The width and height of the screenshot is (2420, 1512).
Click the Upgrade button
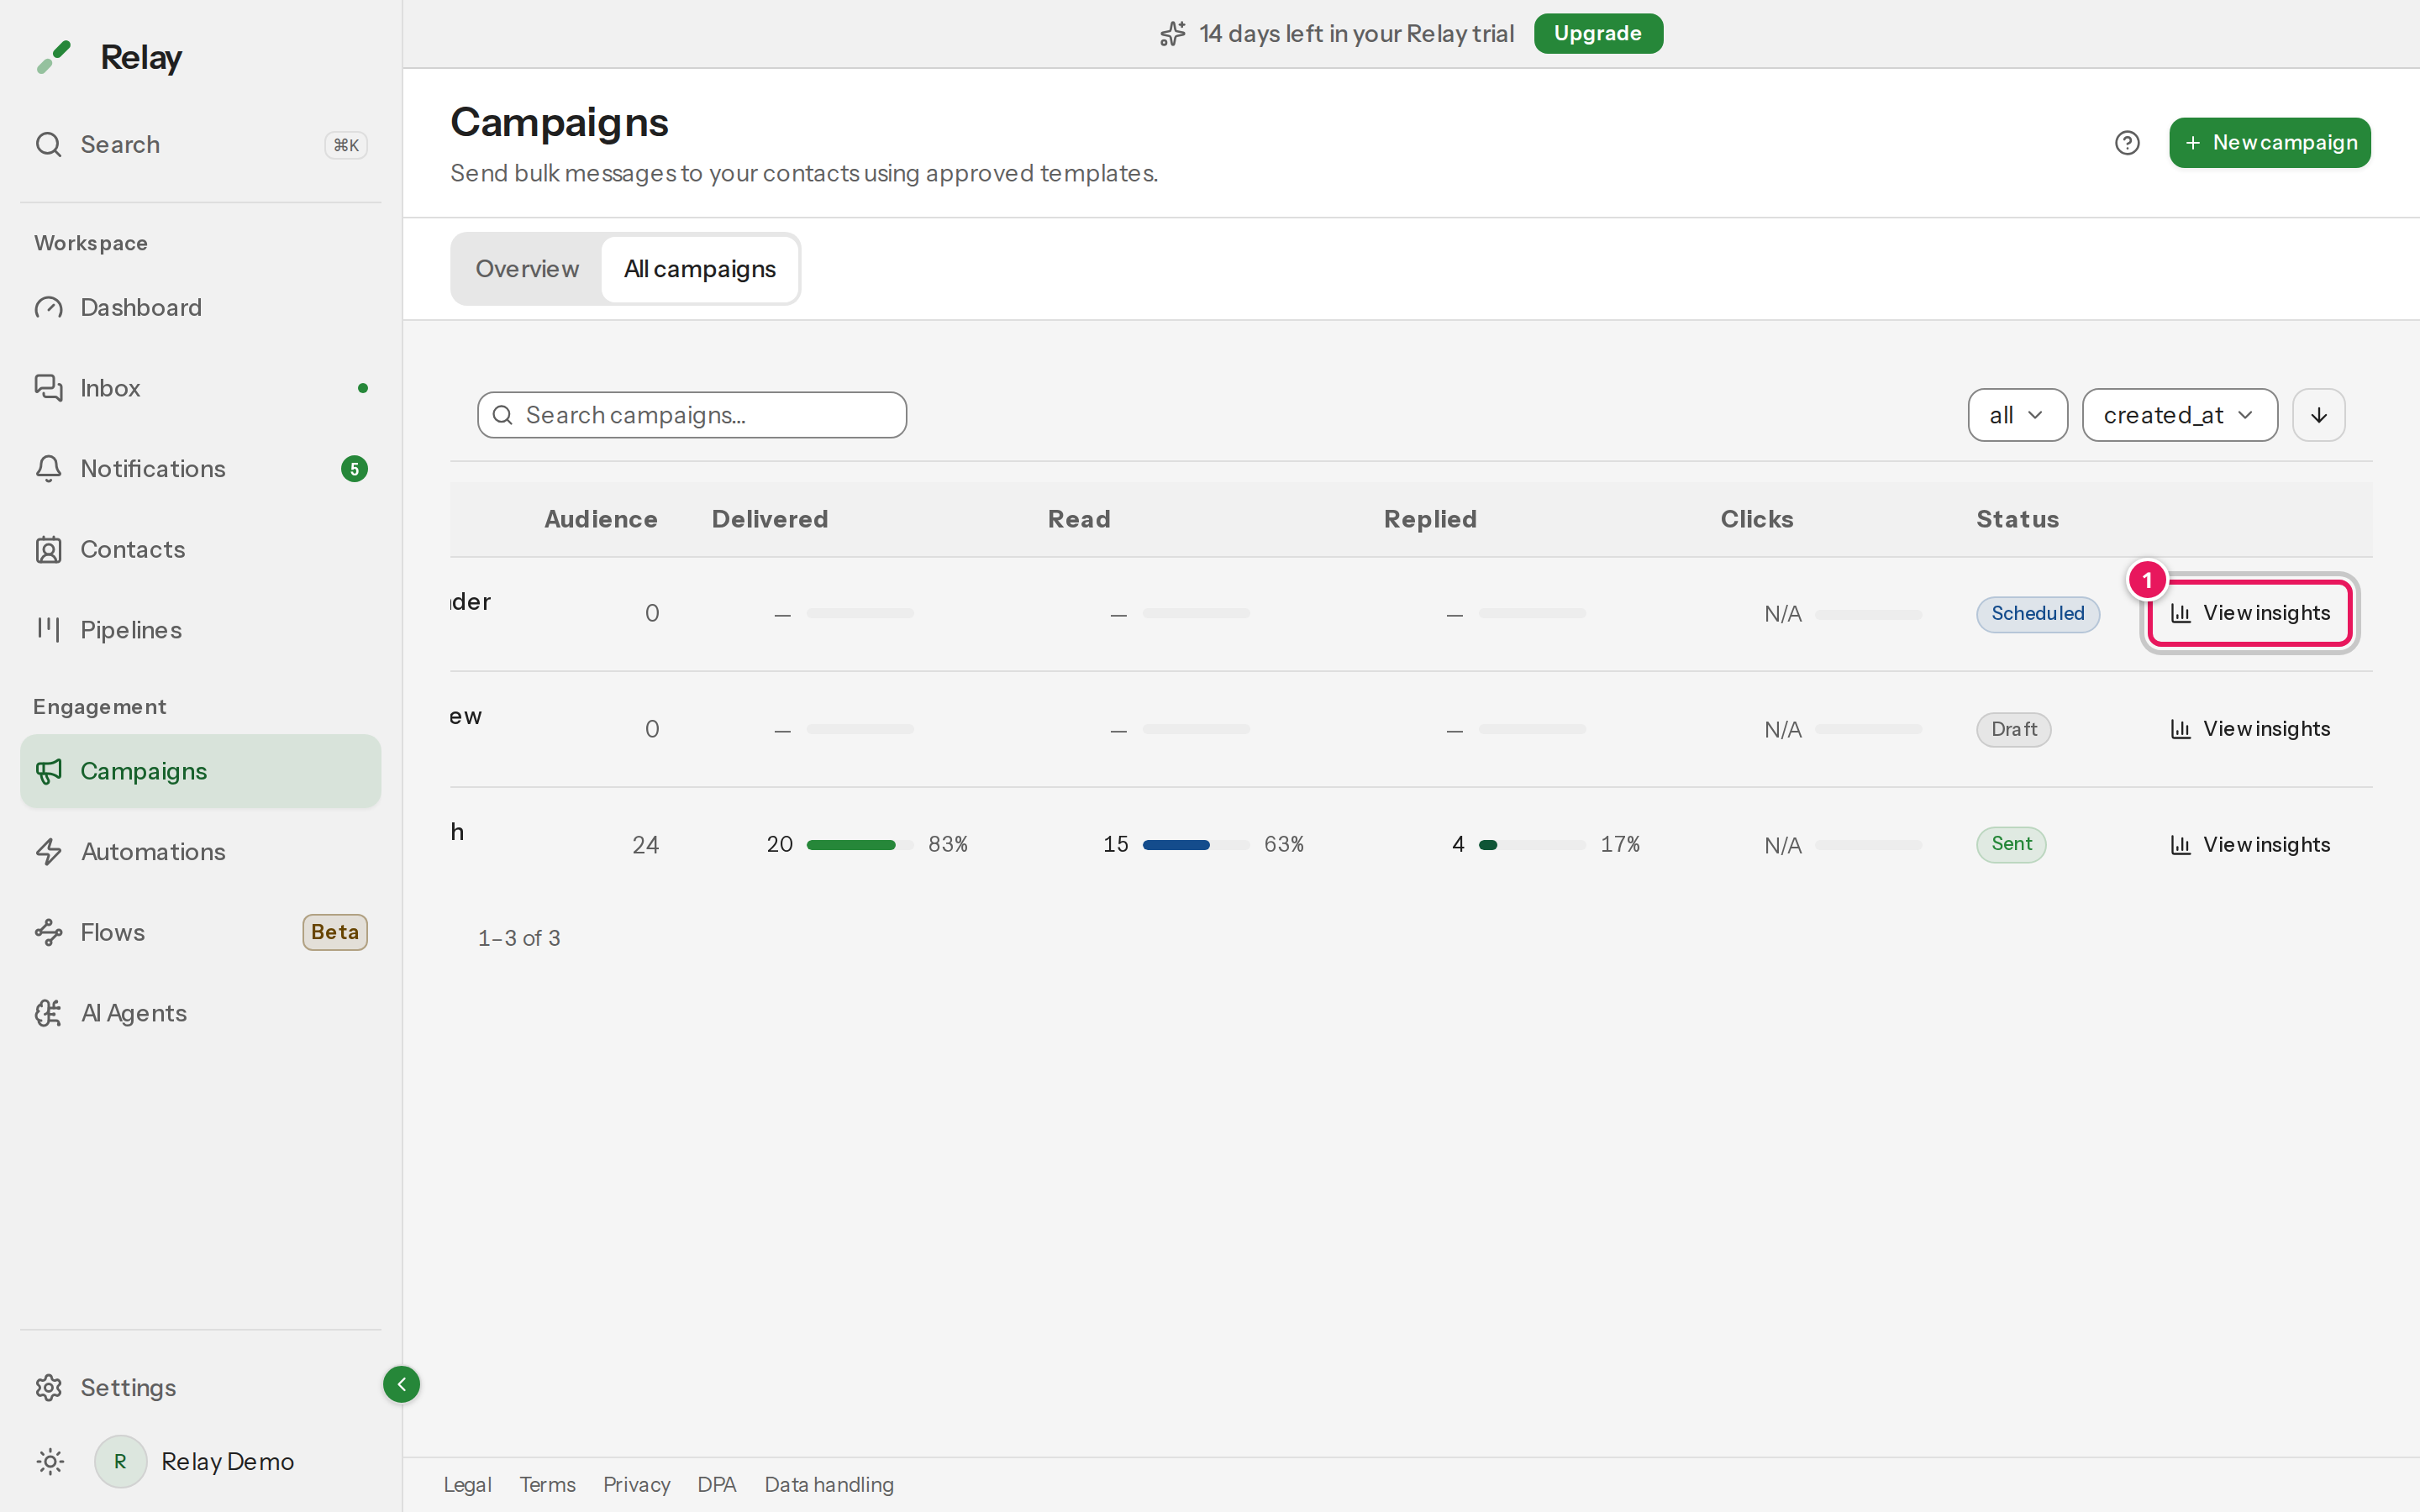[1597, 33]
